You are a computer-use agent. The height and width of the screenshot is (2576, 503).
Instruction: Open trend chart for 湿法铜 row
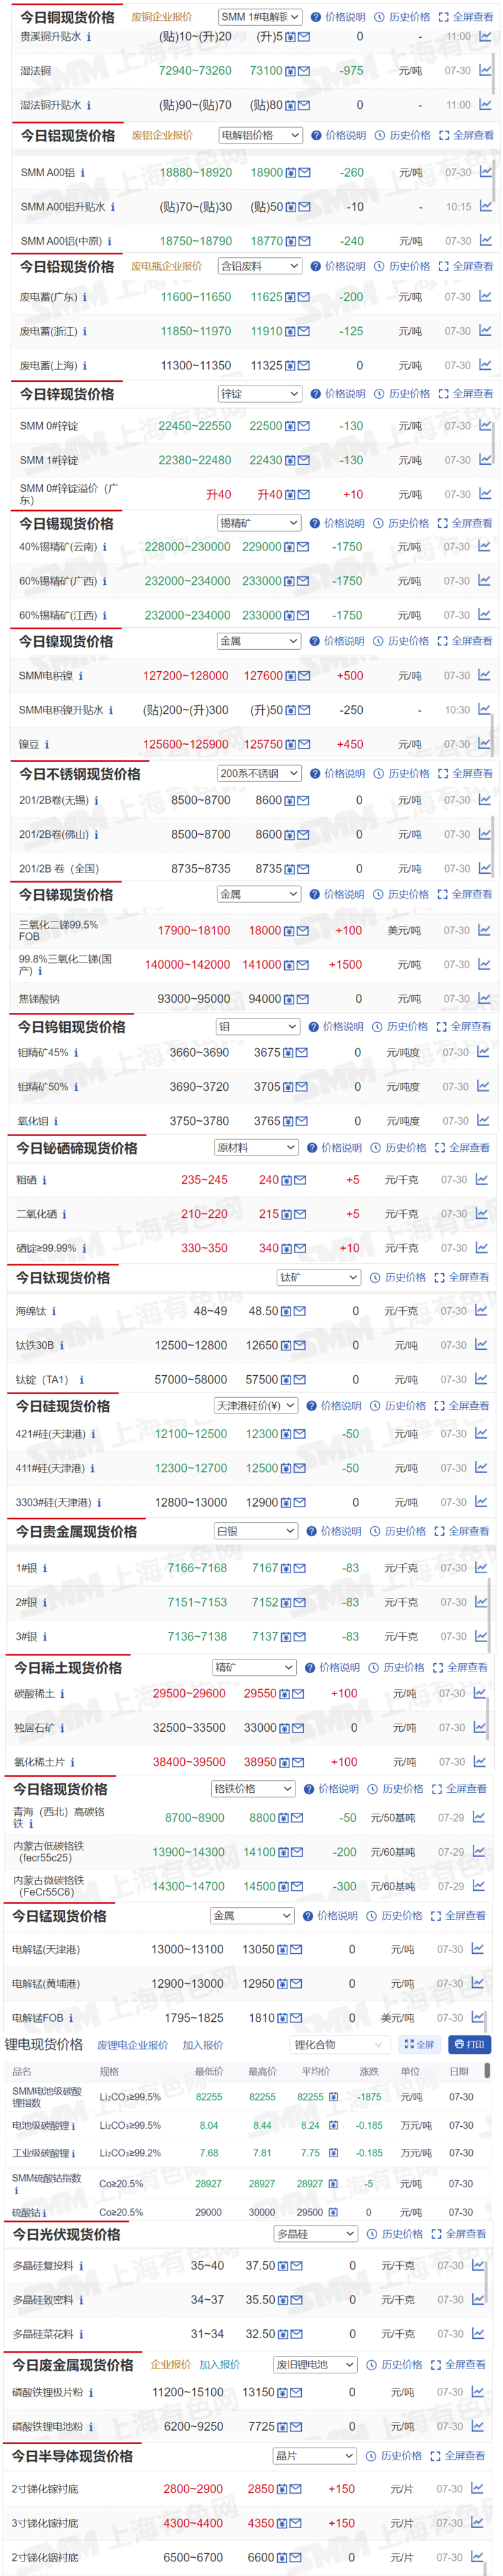485,70
